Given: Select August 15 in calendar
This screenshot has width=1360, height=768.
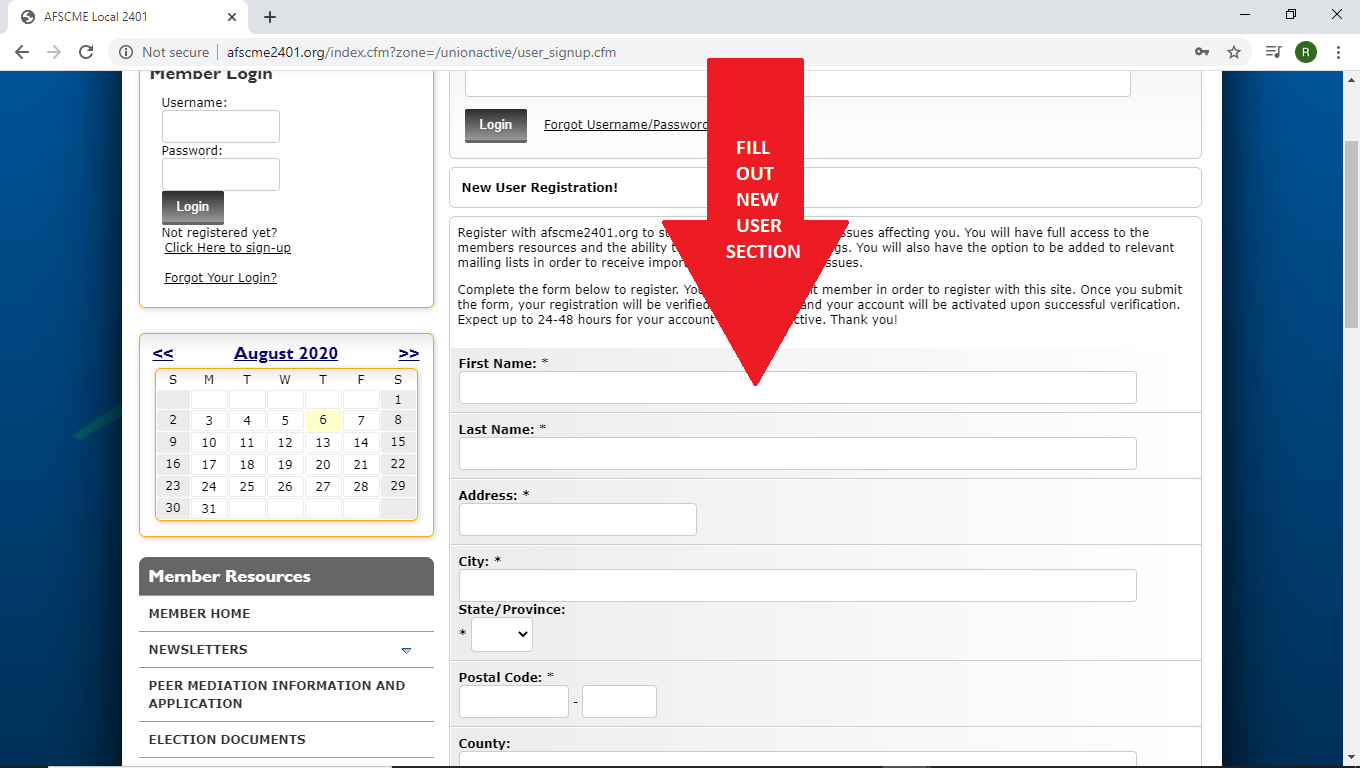Looking at the screenshot, I should click(398, 442).
